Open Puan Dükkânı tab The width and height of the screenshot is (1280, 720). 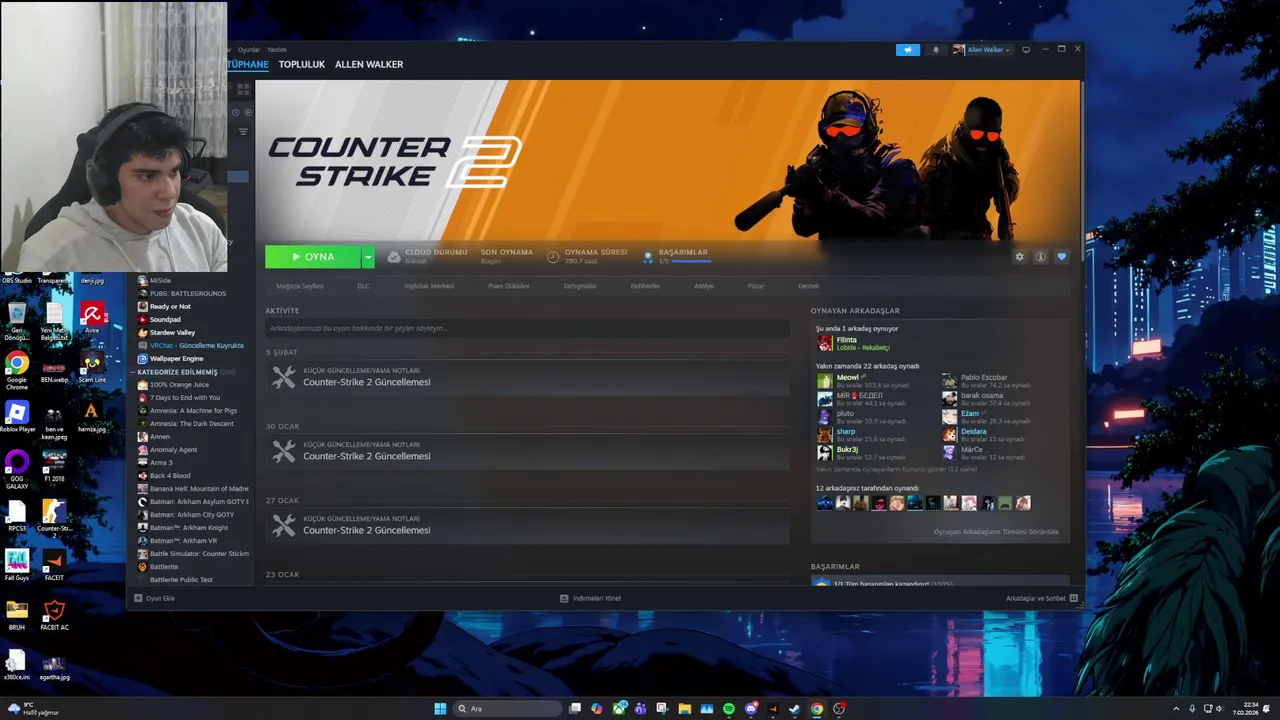pos(508,286)
